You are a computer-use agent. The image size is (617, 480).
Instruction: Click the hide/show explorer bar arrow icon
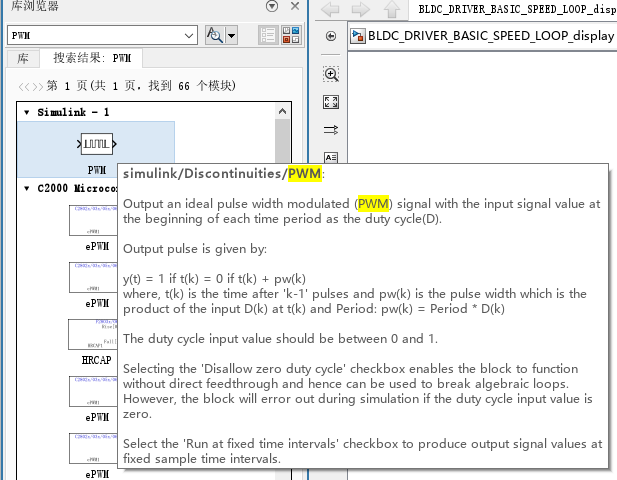pyautogui.click(x=331, y=36)
